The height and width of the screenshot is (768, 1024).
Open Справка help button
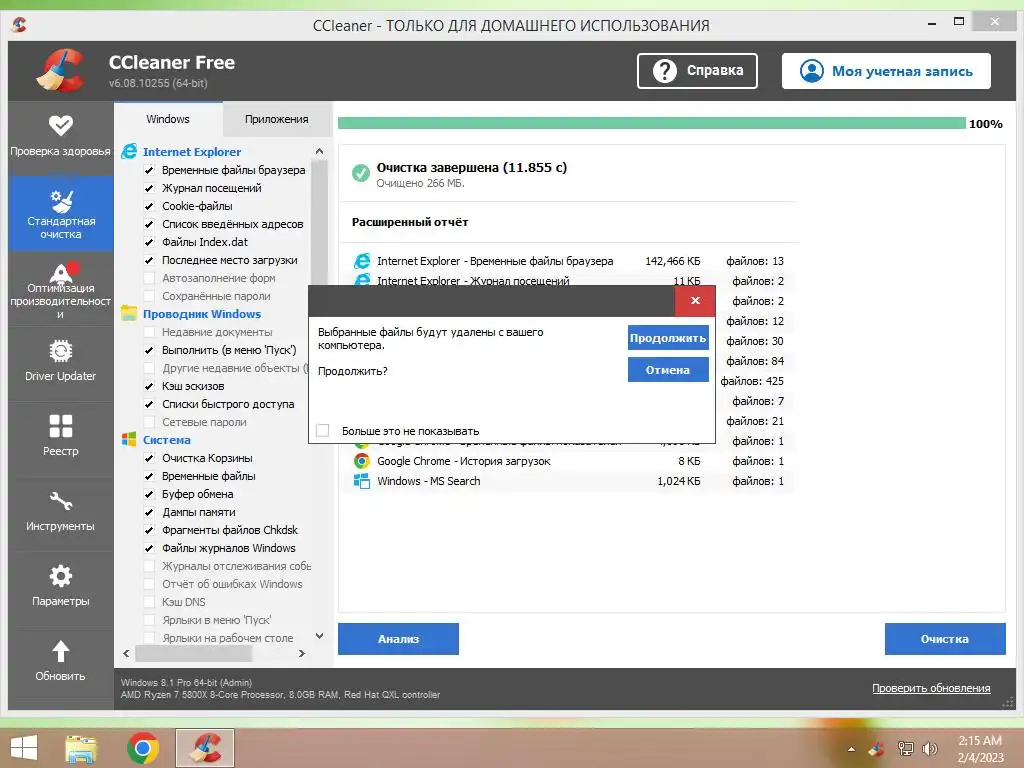(x=697, y=71)
